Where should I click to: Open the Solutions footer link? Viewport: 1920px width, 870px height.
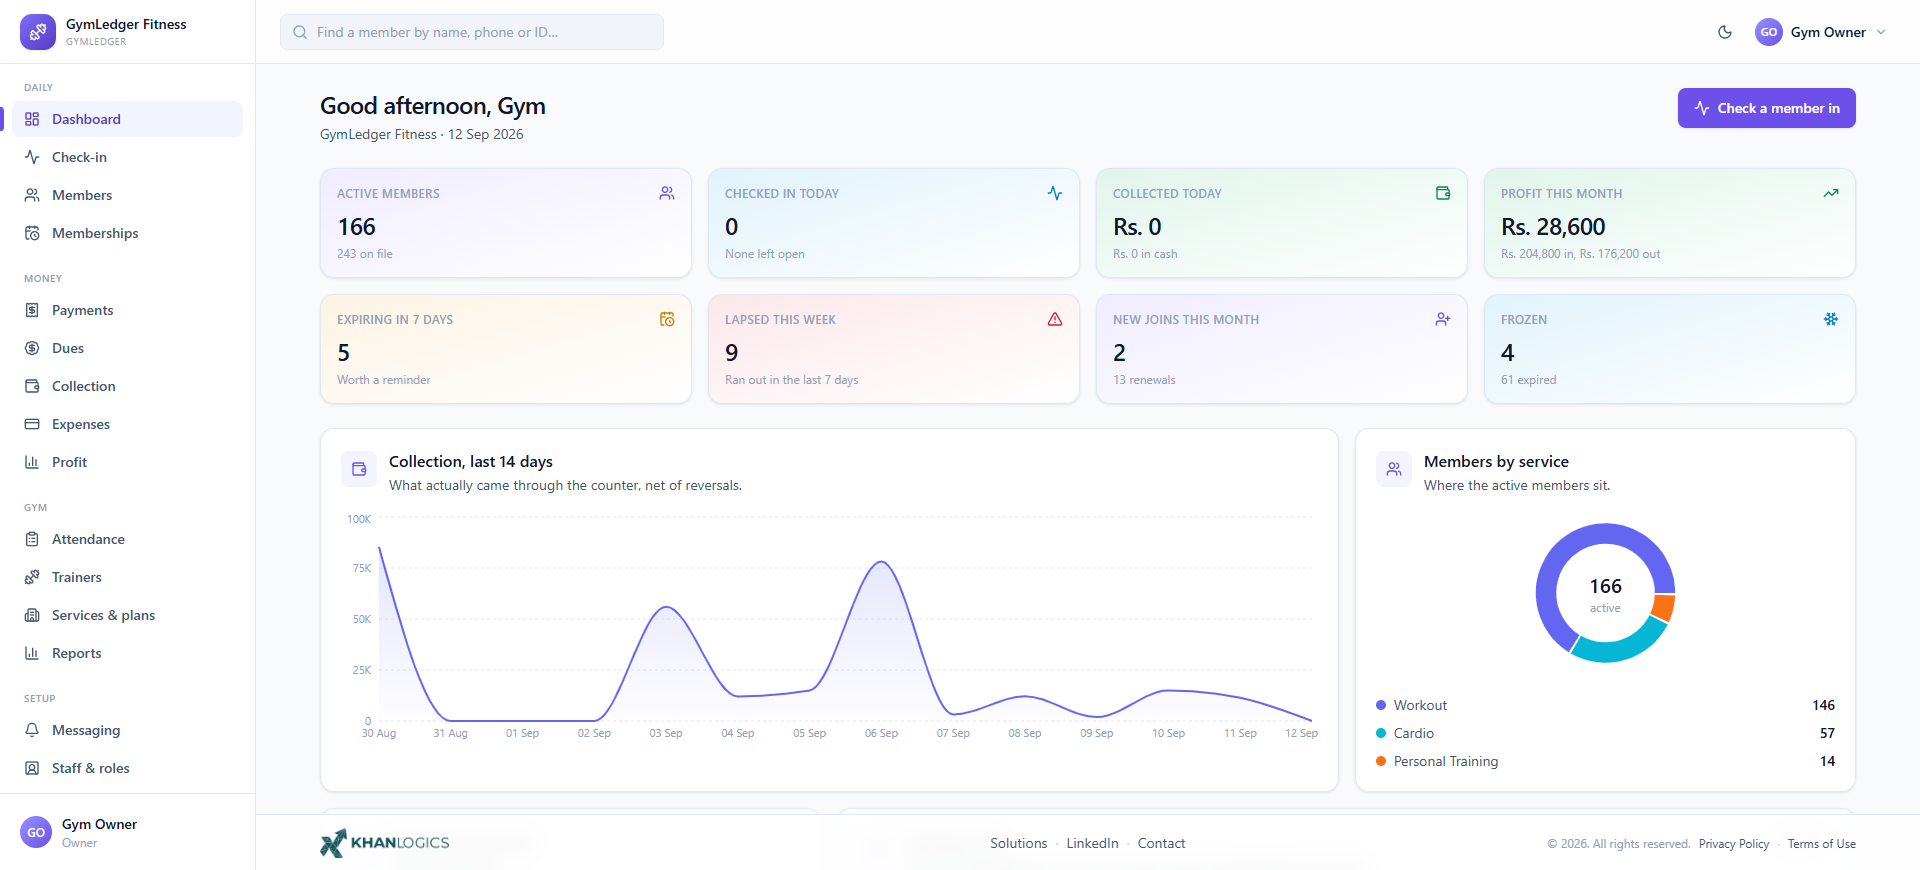[x=1018, y=843]
